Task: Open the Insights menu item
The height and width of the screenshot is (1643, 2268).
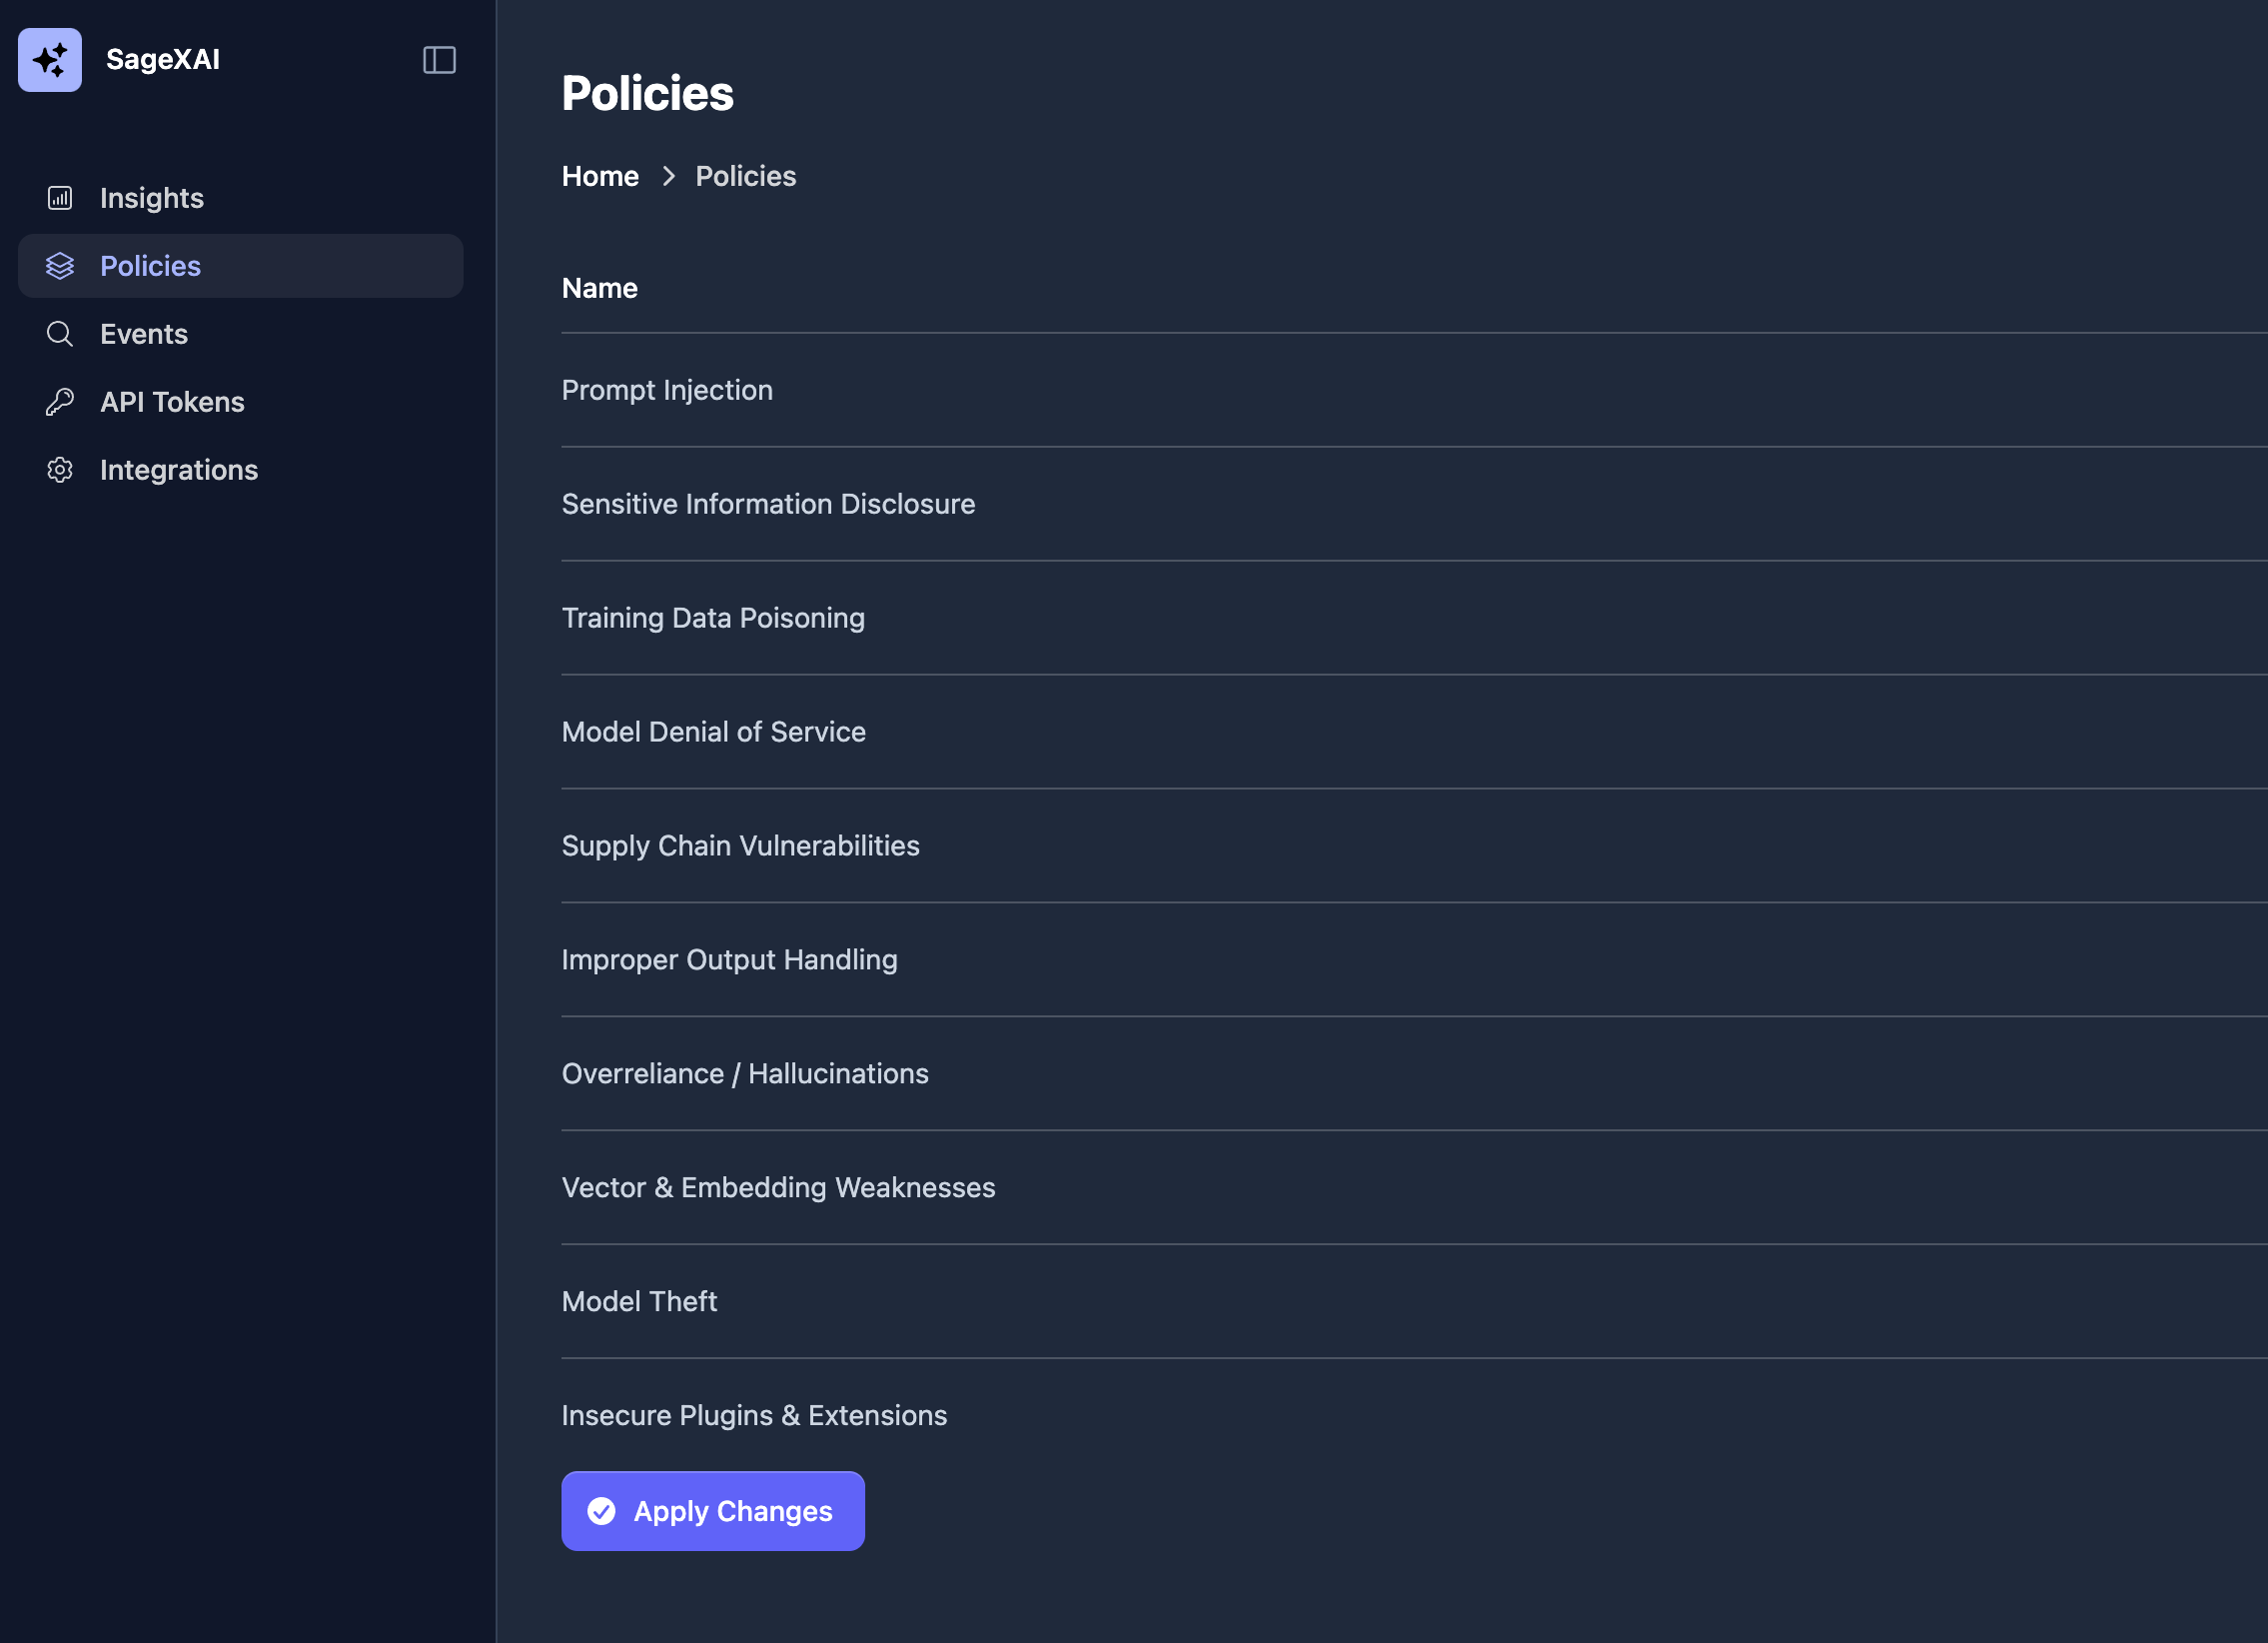Action: (152, 198)
